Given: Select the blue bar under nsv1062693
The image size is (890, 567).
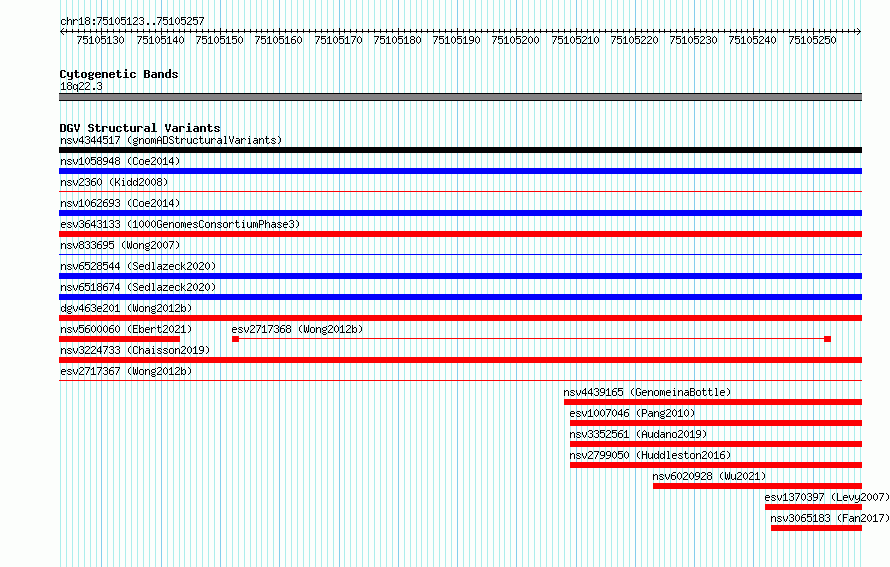Looking at the screenshot, I should 460,213.
